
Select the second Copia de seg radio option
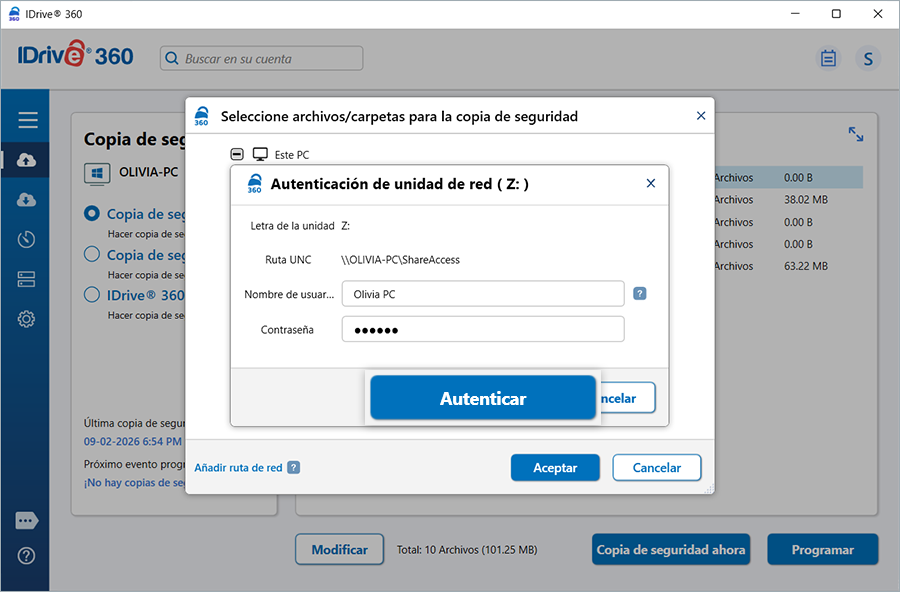point(92,254)
